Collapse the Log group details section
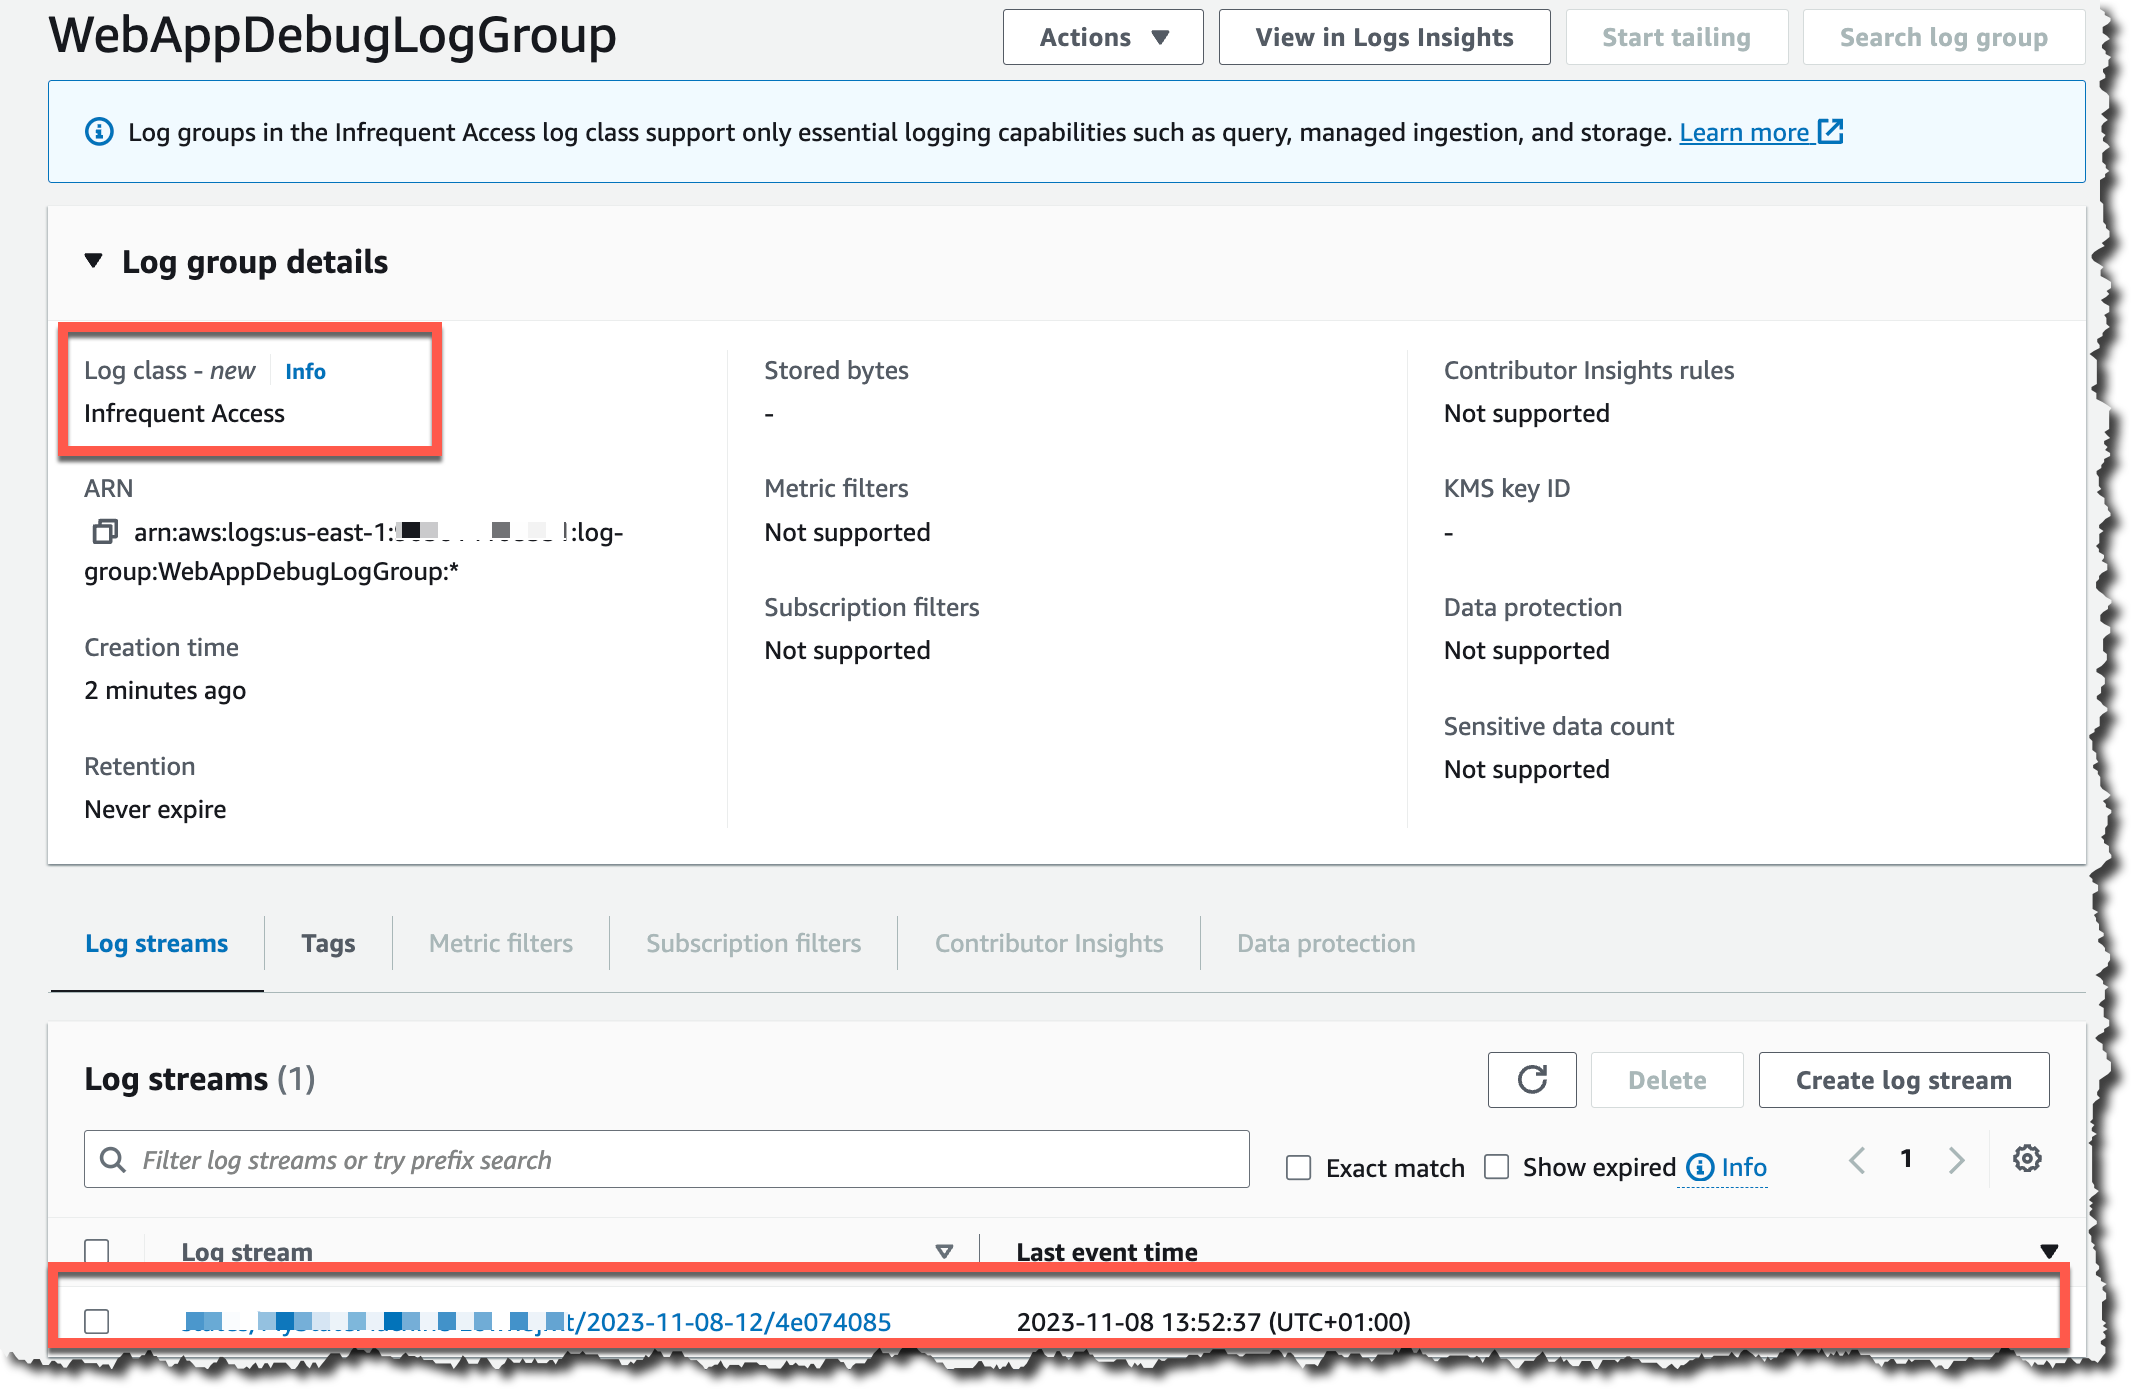This screenshot has width=2132, height=1390. click(x=94, y=261)
